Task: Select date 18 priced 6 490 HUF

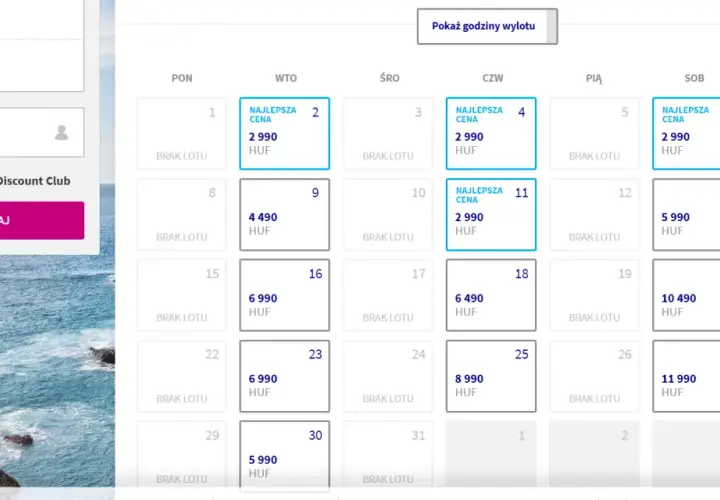Action: 491,295
